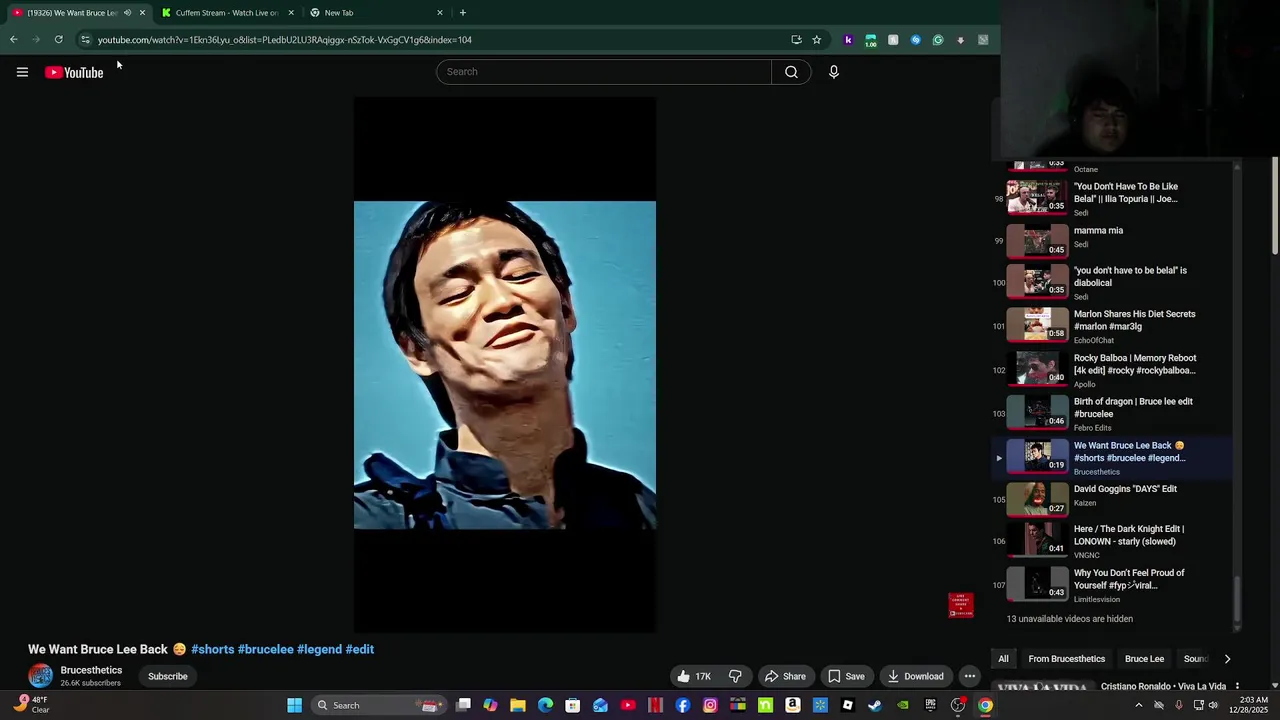
Task: Click the address bar URL
Action: (285, 40)
